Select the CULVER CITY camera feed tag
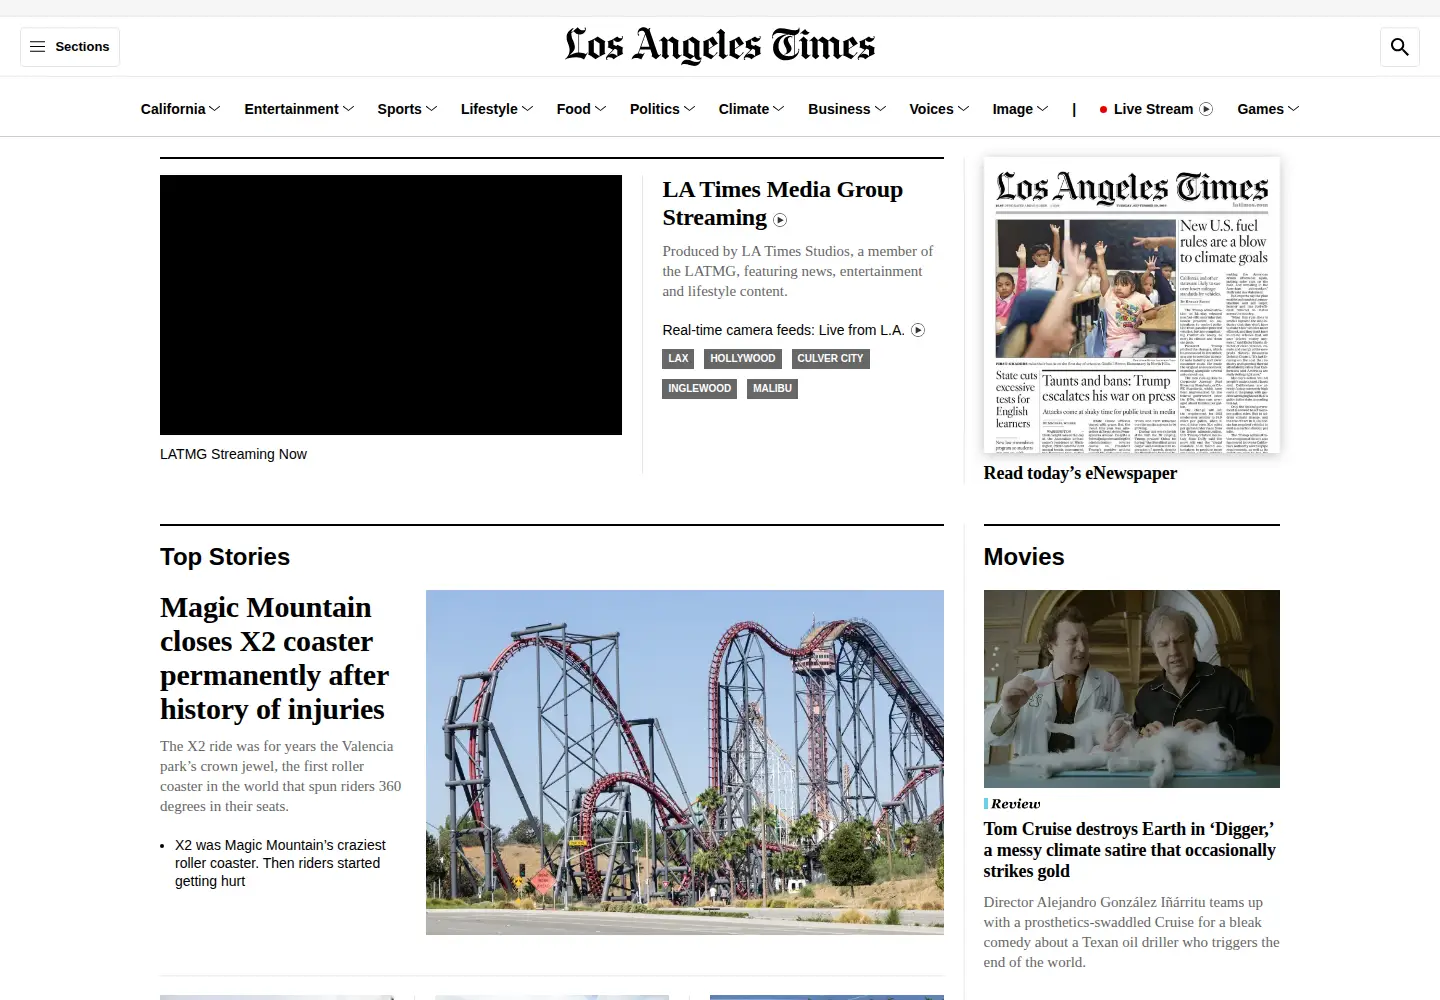 tap(830, 359)
